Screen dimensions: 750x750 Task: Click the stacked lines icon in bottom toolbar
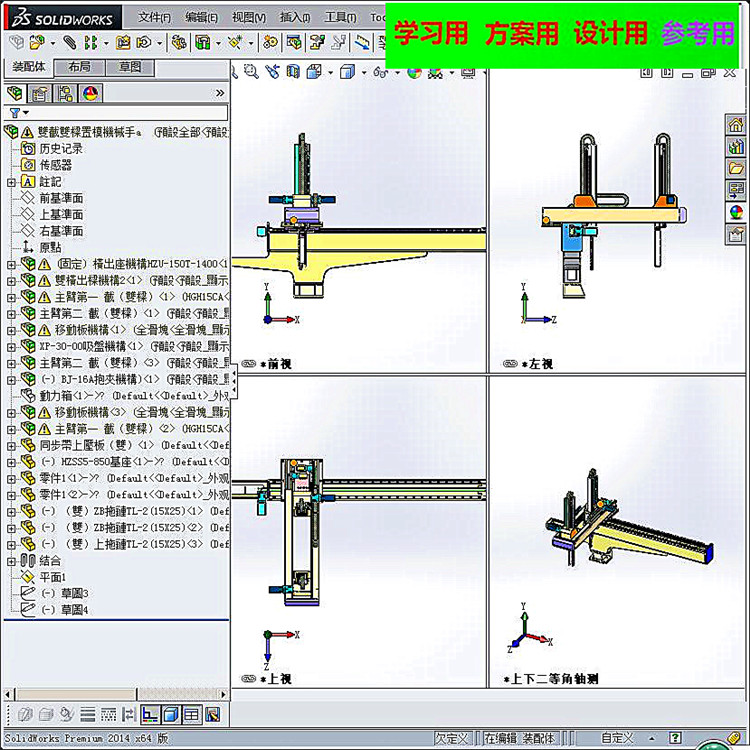click(x=88, y=715)
